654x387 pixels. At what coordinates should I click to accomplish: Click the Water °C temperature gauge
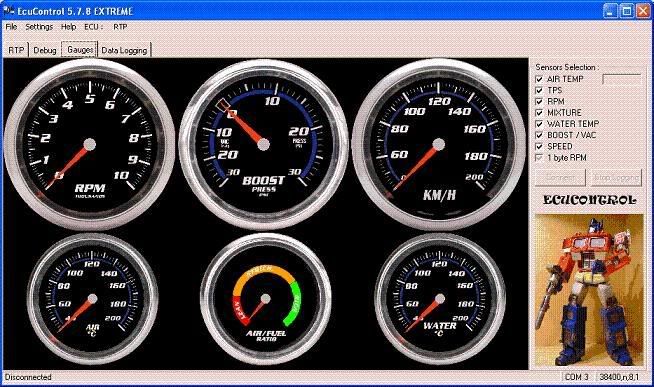coord(440,299)
